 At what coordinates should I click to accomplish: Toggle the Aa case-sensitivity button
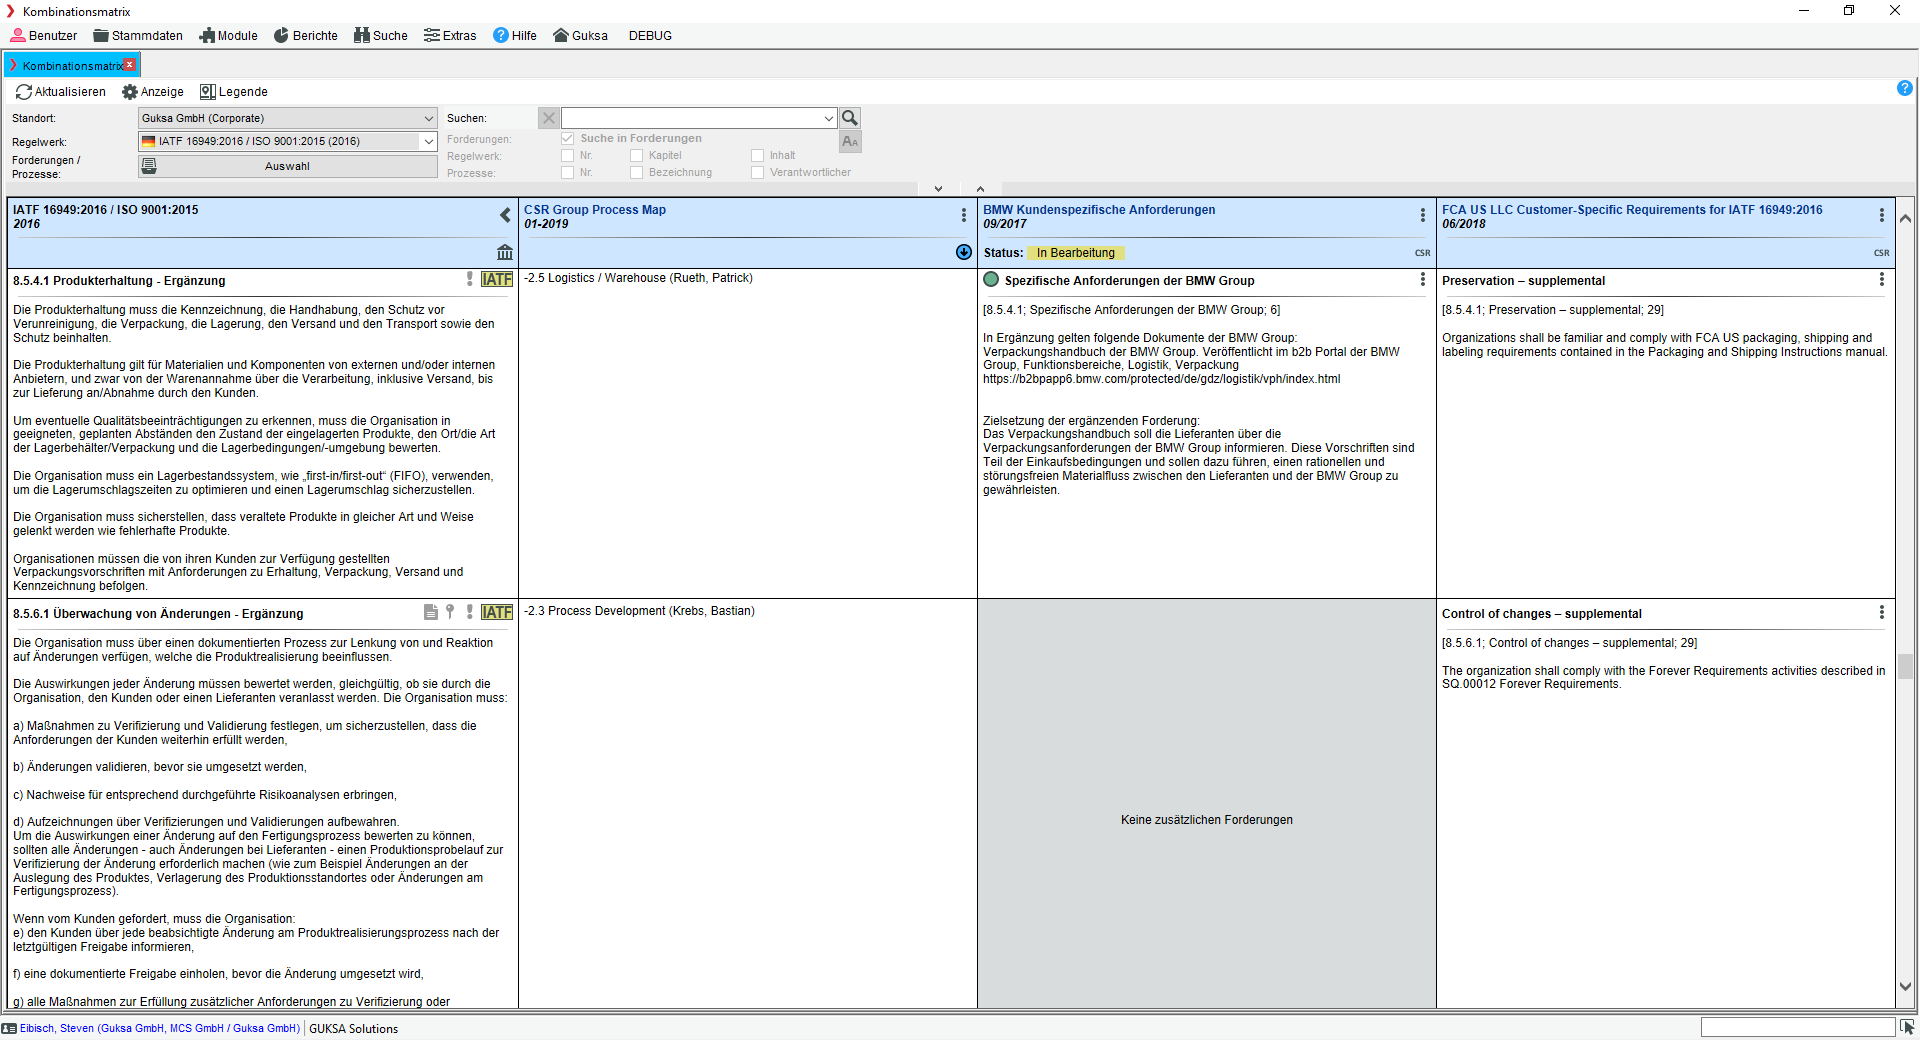click(850, 142)
